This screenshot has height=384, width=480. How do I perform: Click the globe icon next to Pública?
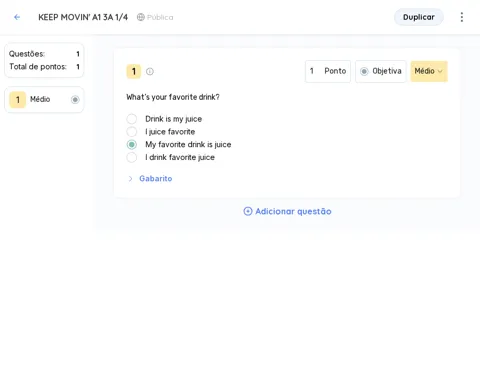141,17
